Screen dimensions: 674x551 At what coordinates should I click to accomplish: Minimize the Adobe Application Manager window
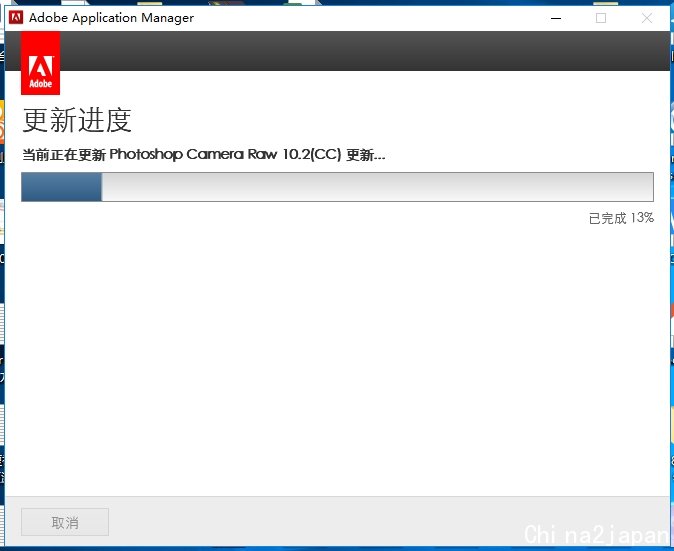point(556,18)
